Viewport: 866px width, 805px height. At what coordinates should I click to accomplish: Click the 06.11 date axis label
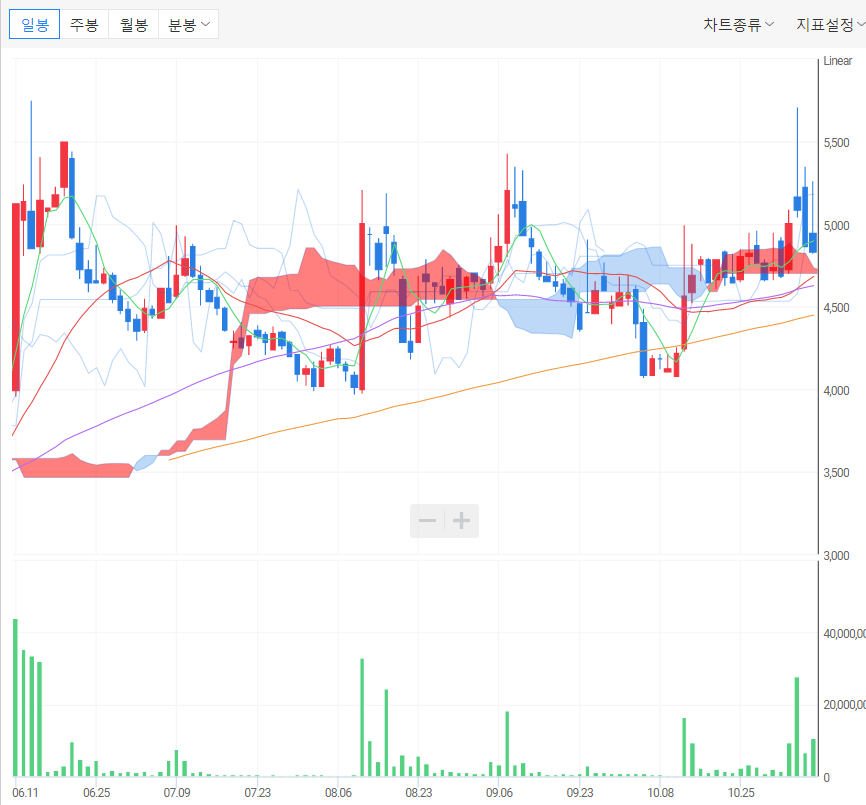point(25,792)
